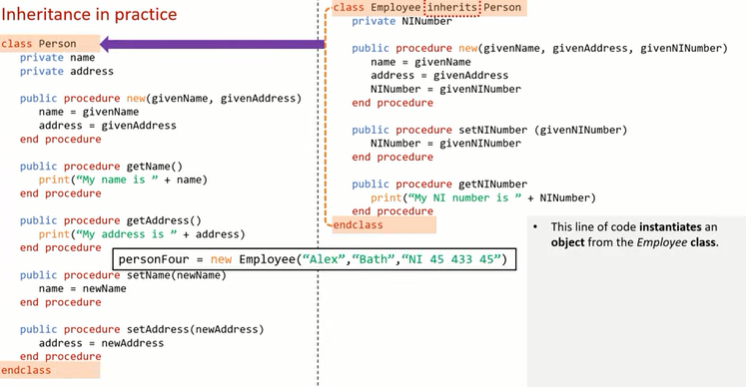Screen dimensions: 746x387
Task: Click the "My NI number is" print statement
Action: [483, 198]
